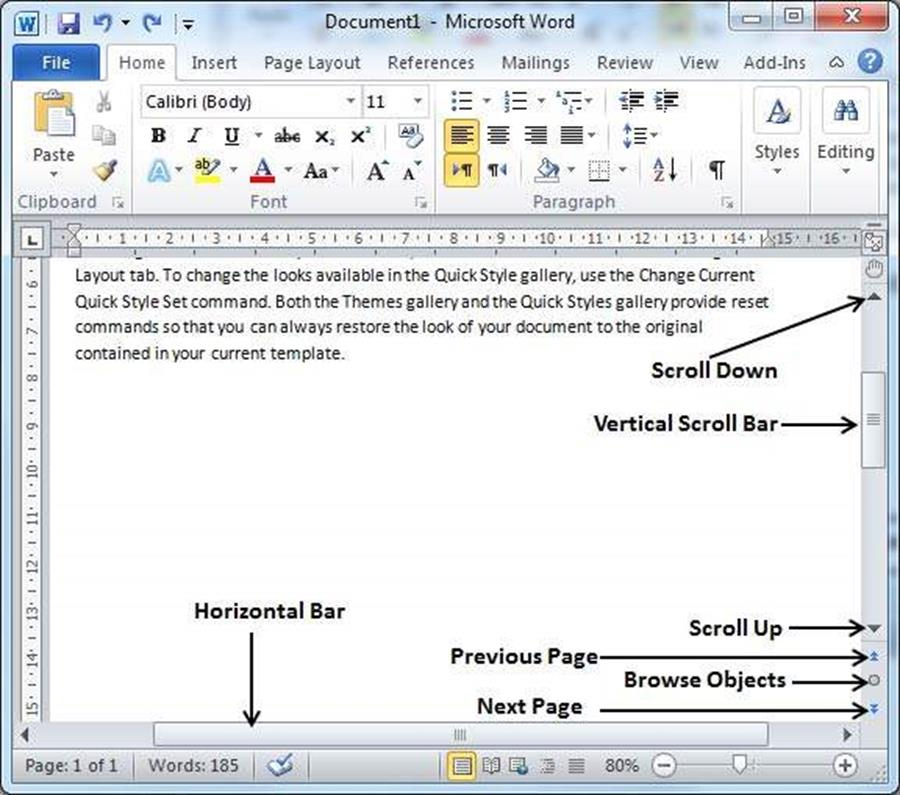Open Font dialog launcher
900x795 pixels.
coord(421,202)
